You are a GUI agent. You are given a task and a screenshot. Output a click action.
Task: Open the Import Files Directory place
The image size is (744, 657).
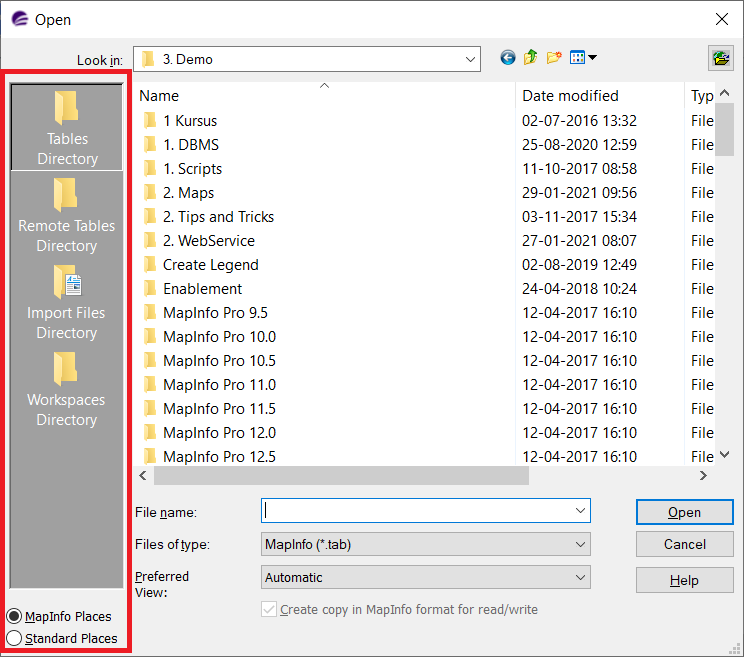coord(67,302)
